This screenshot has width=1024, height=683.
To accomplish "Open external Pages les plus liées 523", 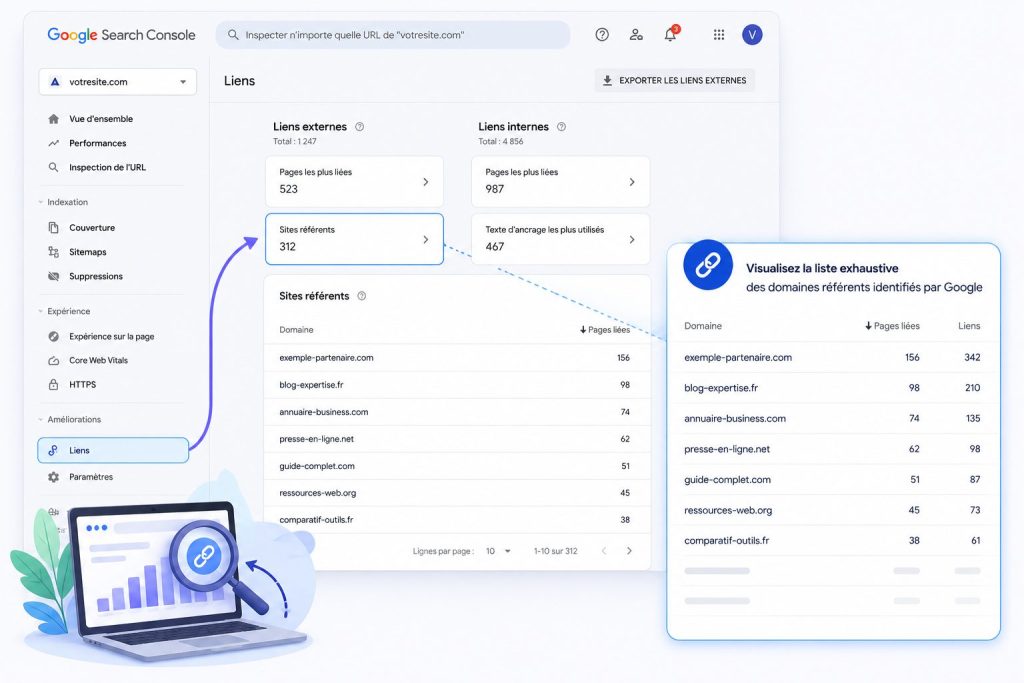I will [x=354, y=182].
